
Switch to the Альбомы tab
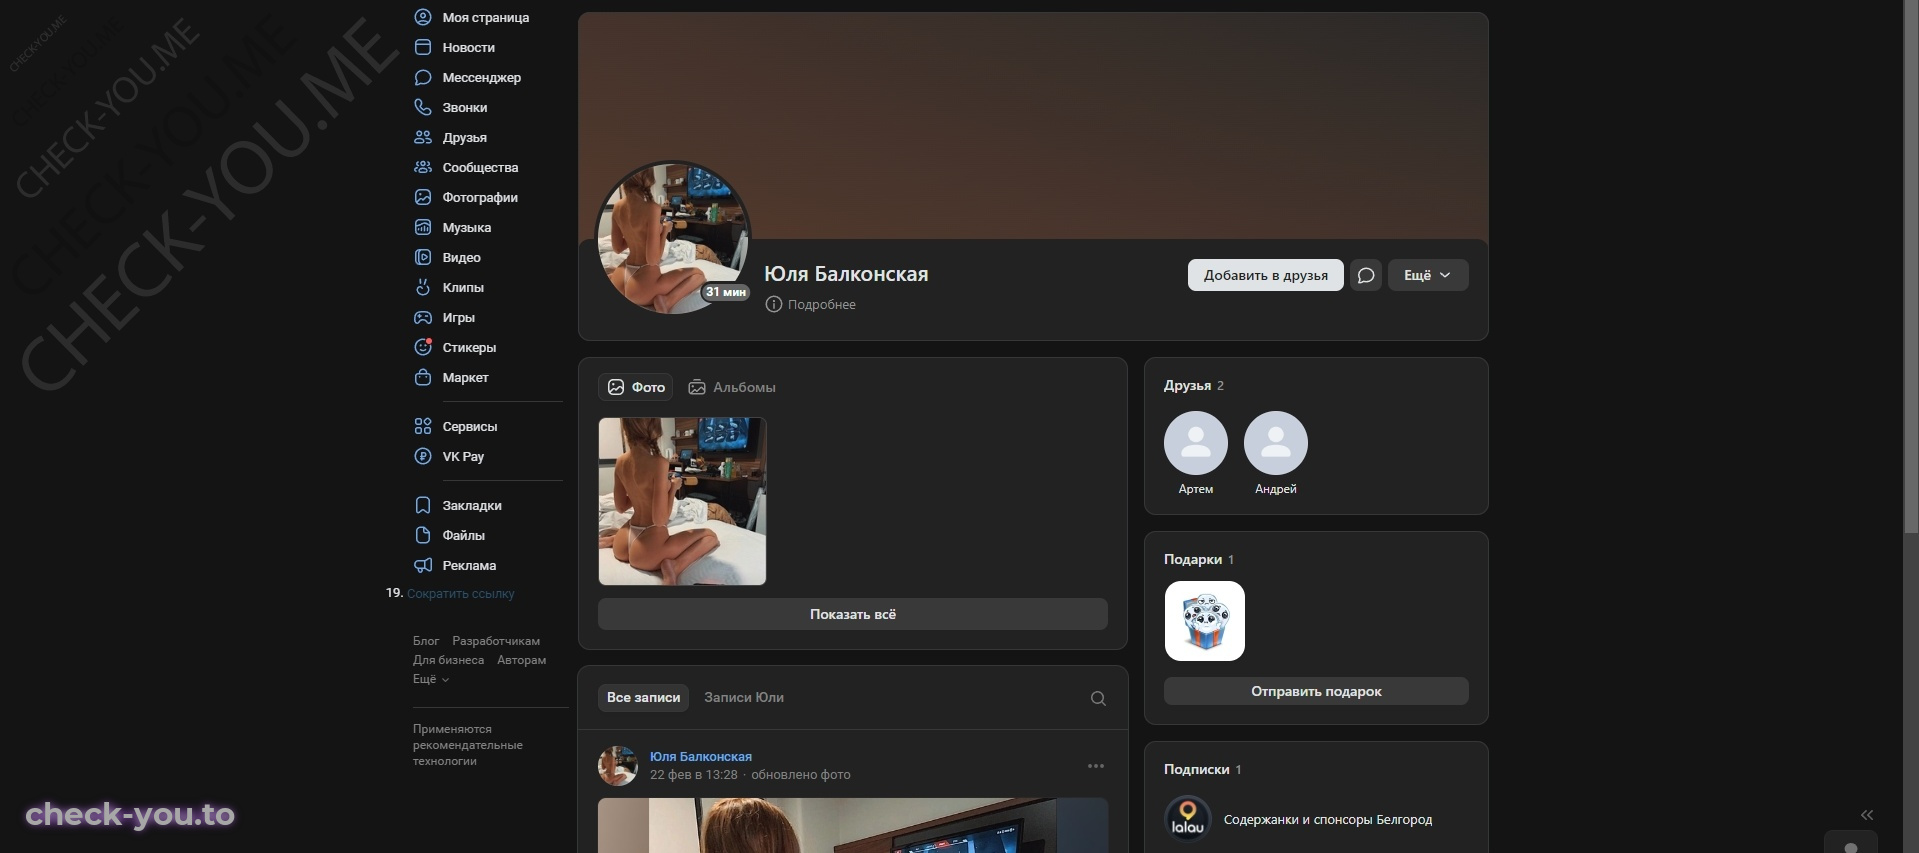click(x=732, y=387)
